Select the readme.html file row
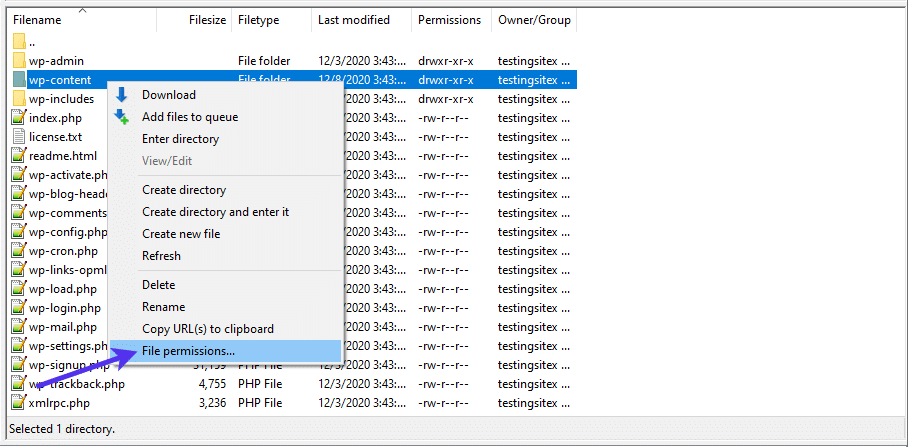 pyautogui.click(x=63, y=156)
